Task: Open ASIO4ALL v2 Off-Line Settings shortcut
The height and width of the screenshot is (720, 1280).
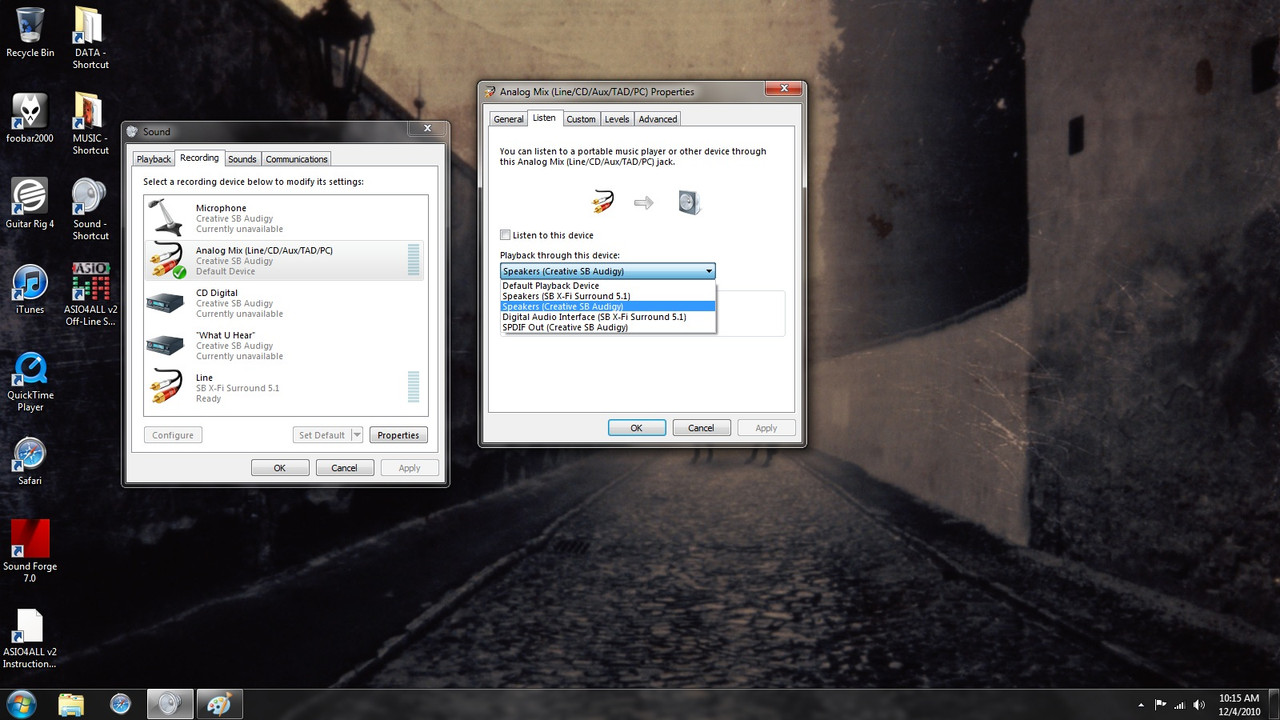Action: [x=90, y=295]
